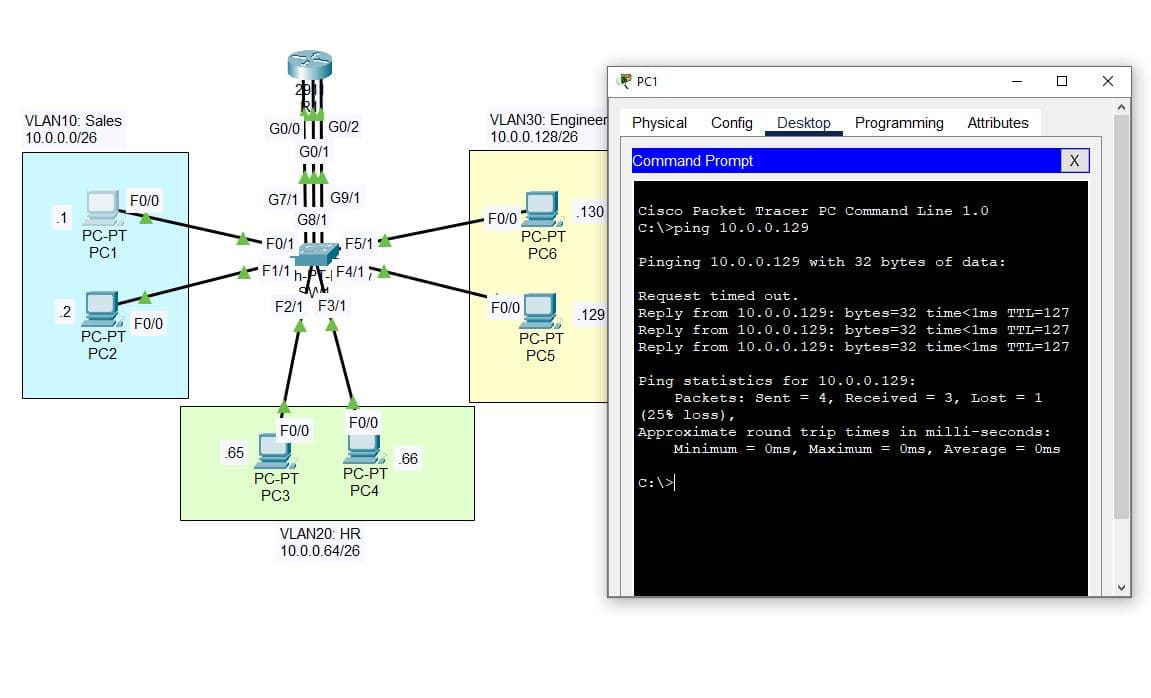Select the central switch icon
This screenshot has height=698, width=1151.
click(314, 258)
